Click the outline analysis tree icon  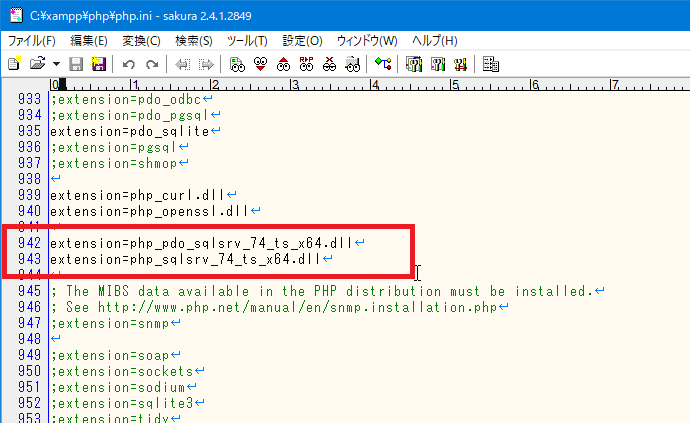383,63
